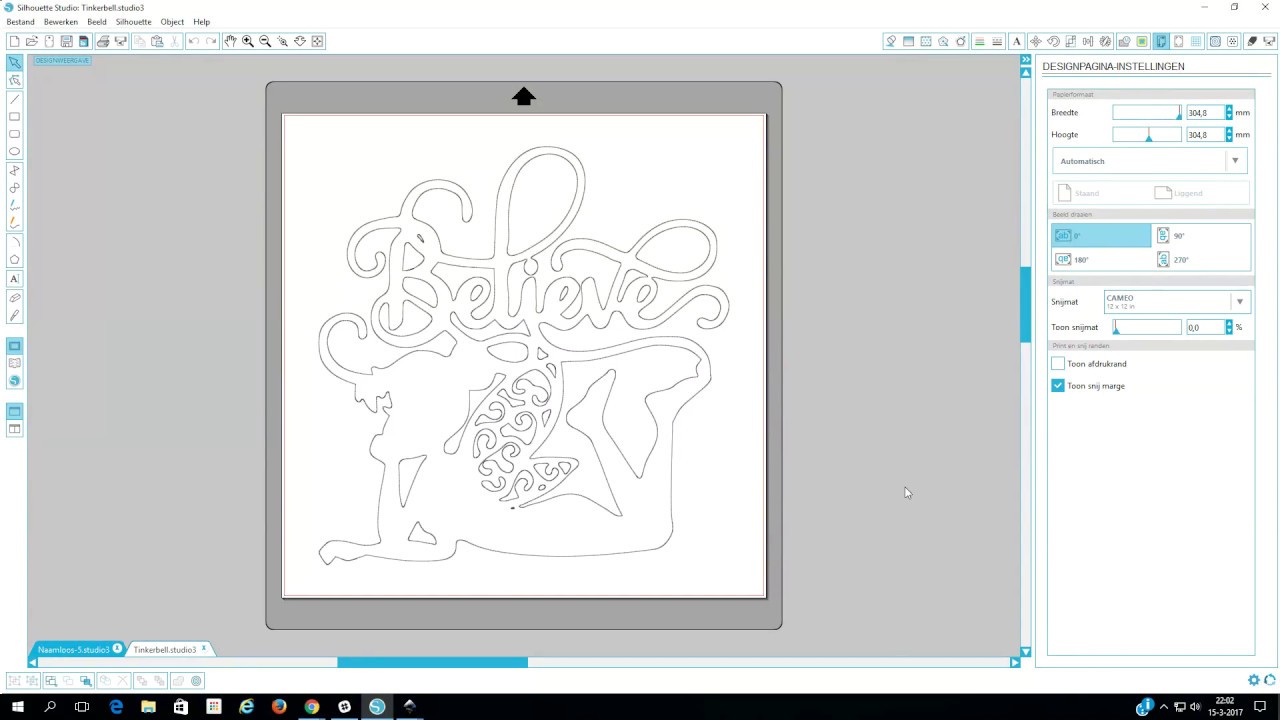Click the horizontal scrollbar thumb

click(x=432, y=662)
